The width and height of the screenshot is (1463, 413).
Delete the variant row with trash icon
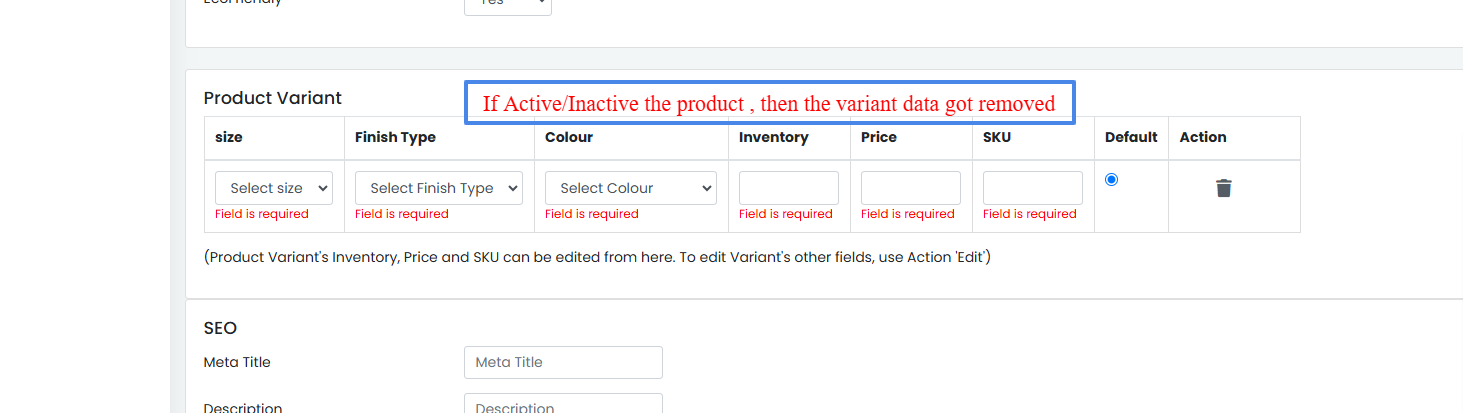(1223, 188)
